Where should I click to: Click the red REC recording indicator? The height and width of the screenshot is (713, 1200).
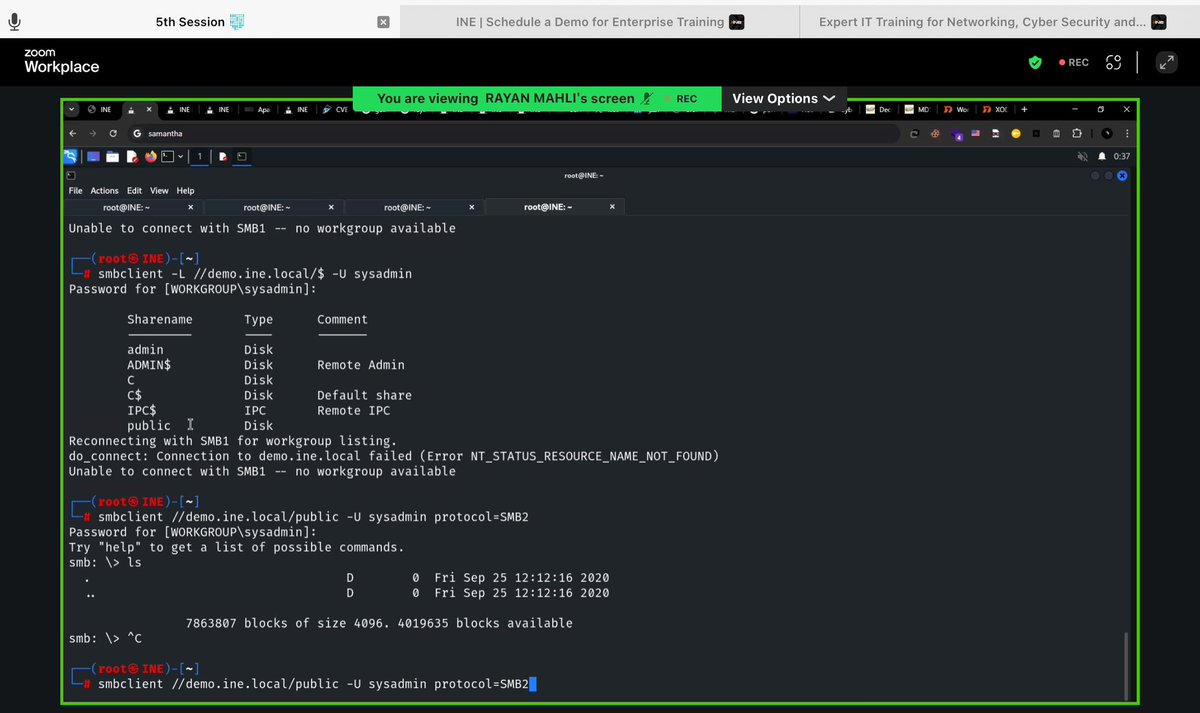1074,62
